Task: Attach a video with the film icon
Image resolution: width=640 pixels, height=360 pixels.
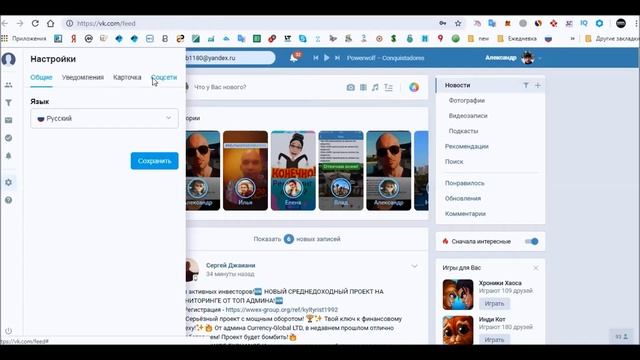Action: tap(363, 87)
